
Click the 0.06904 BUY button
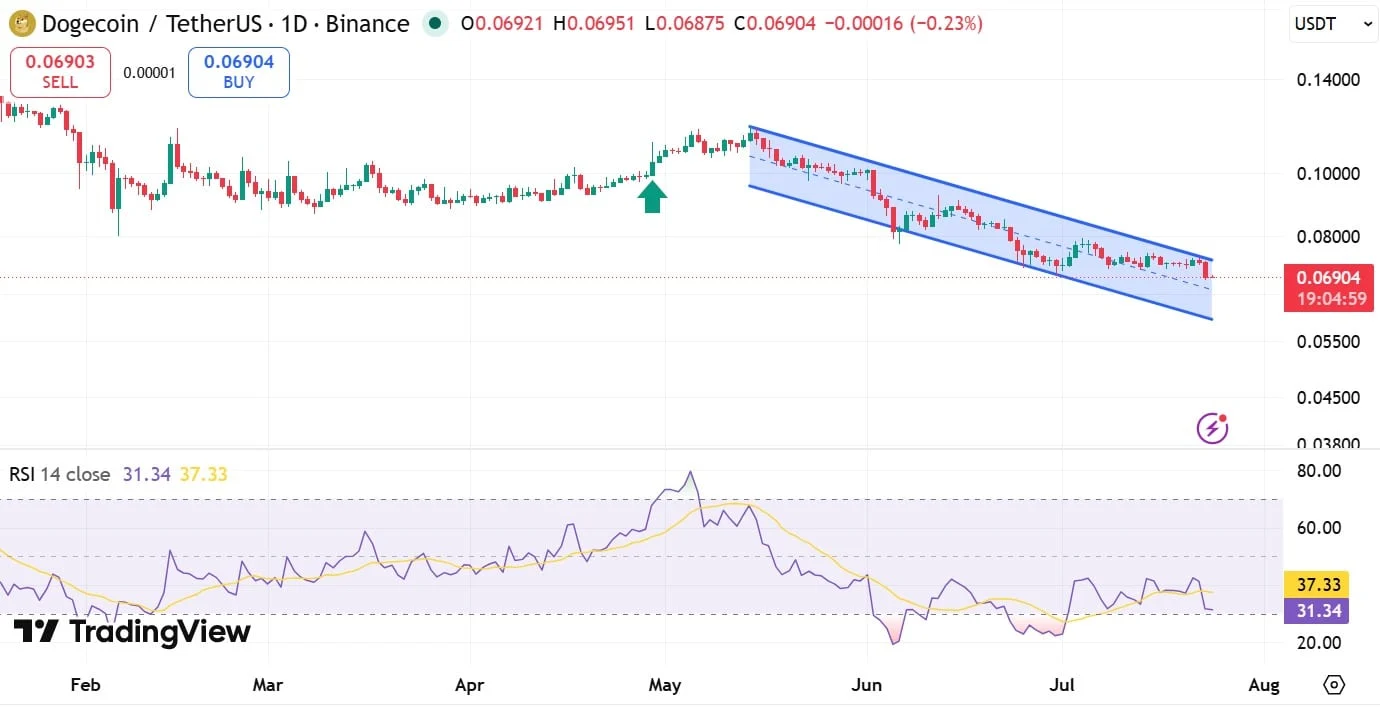point(239,72)
